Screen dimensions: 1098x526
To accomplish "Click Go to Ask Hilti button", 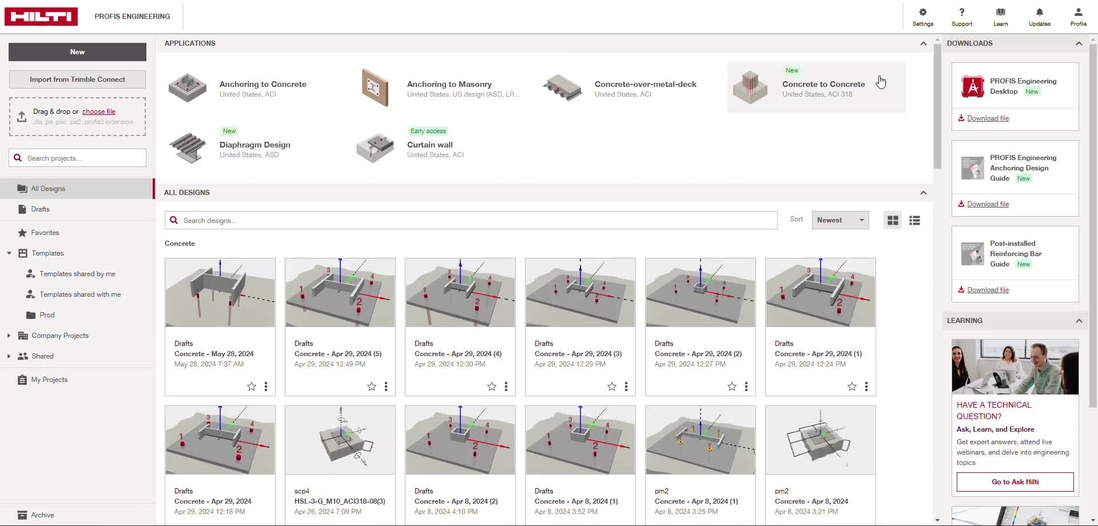I will [1014, 482].
